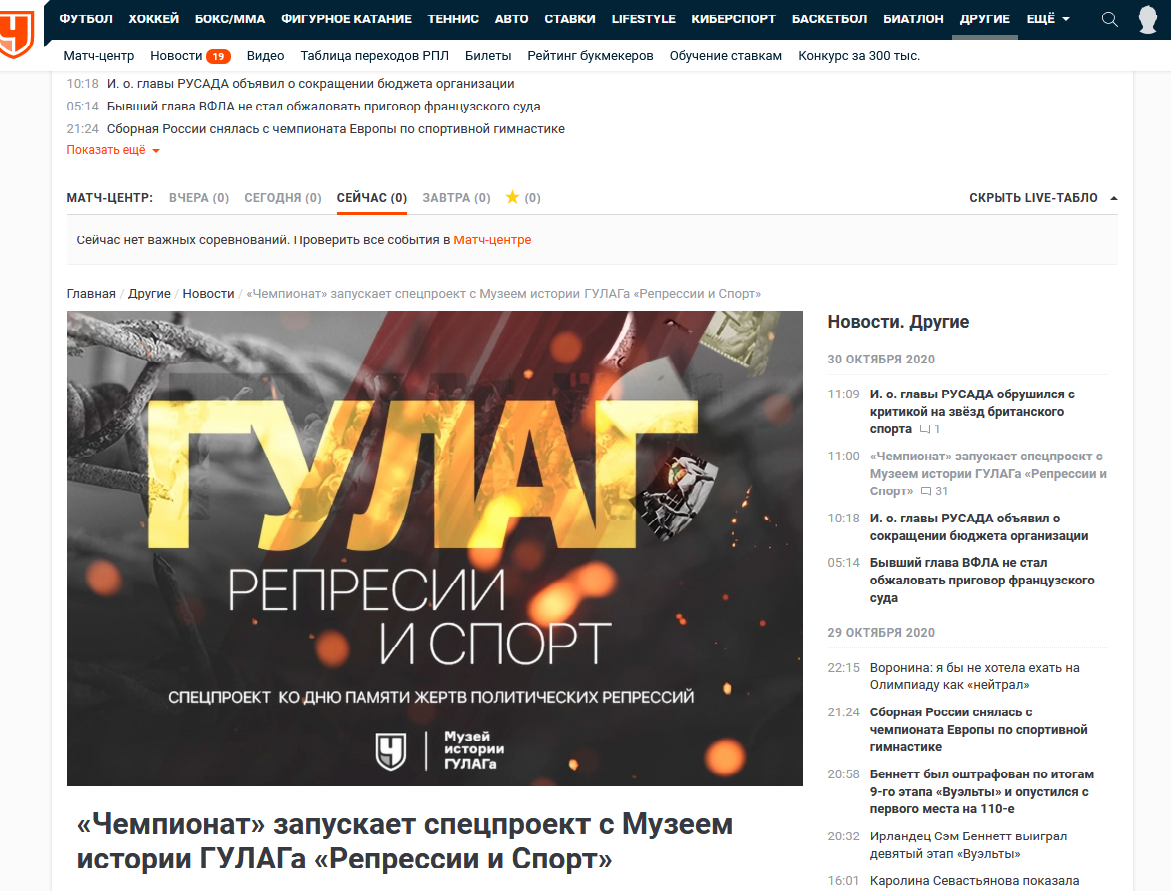1171x891 pixels.
Task: Open the 31 comments icon on GULAG news
Action: pos(934,491)
